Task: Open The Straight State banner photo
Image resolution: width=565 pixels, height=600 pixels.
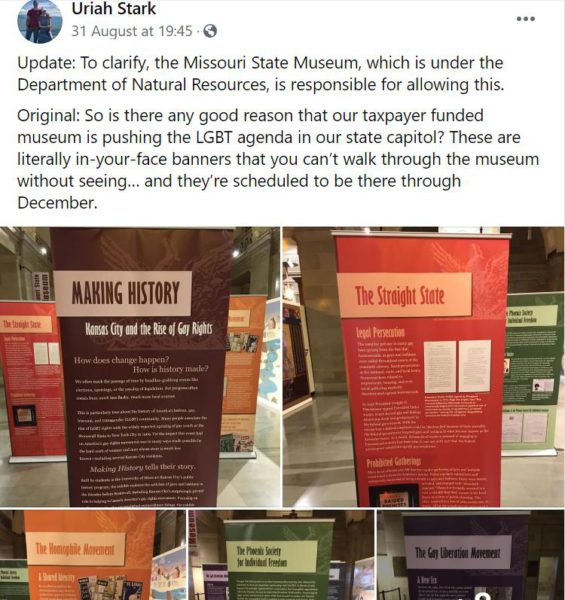Action: pos(424,367)
